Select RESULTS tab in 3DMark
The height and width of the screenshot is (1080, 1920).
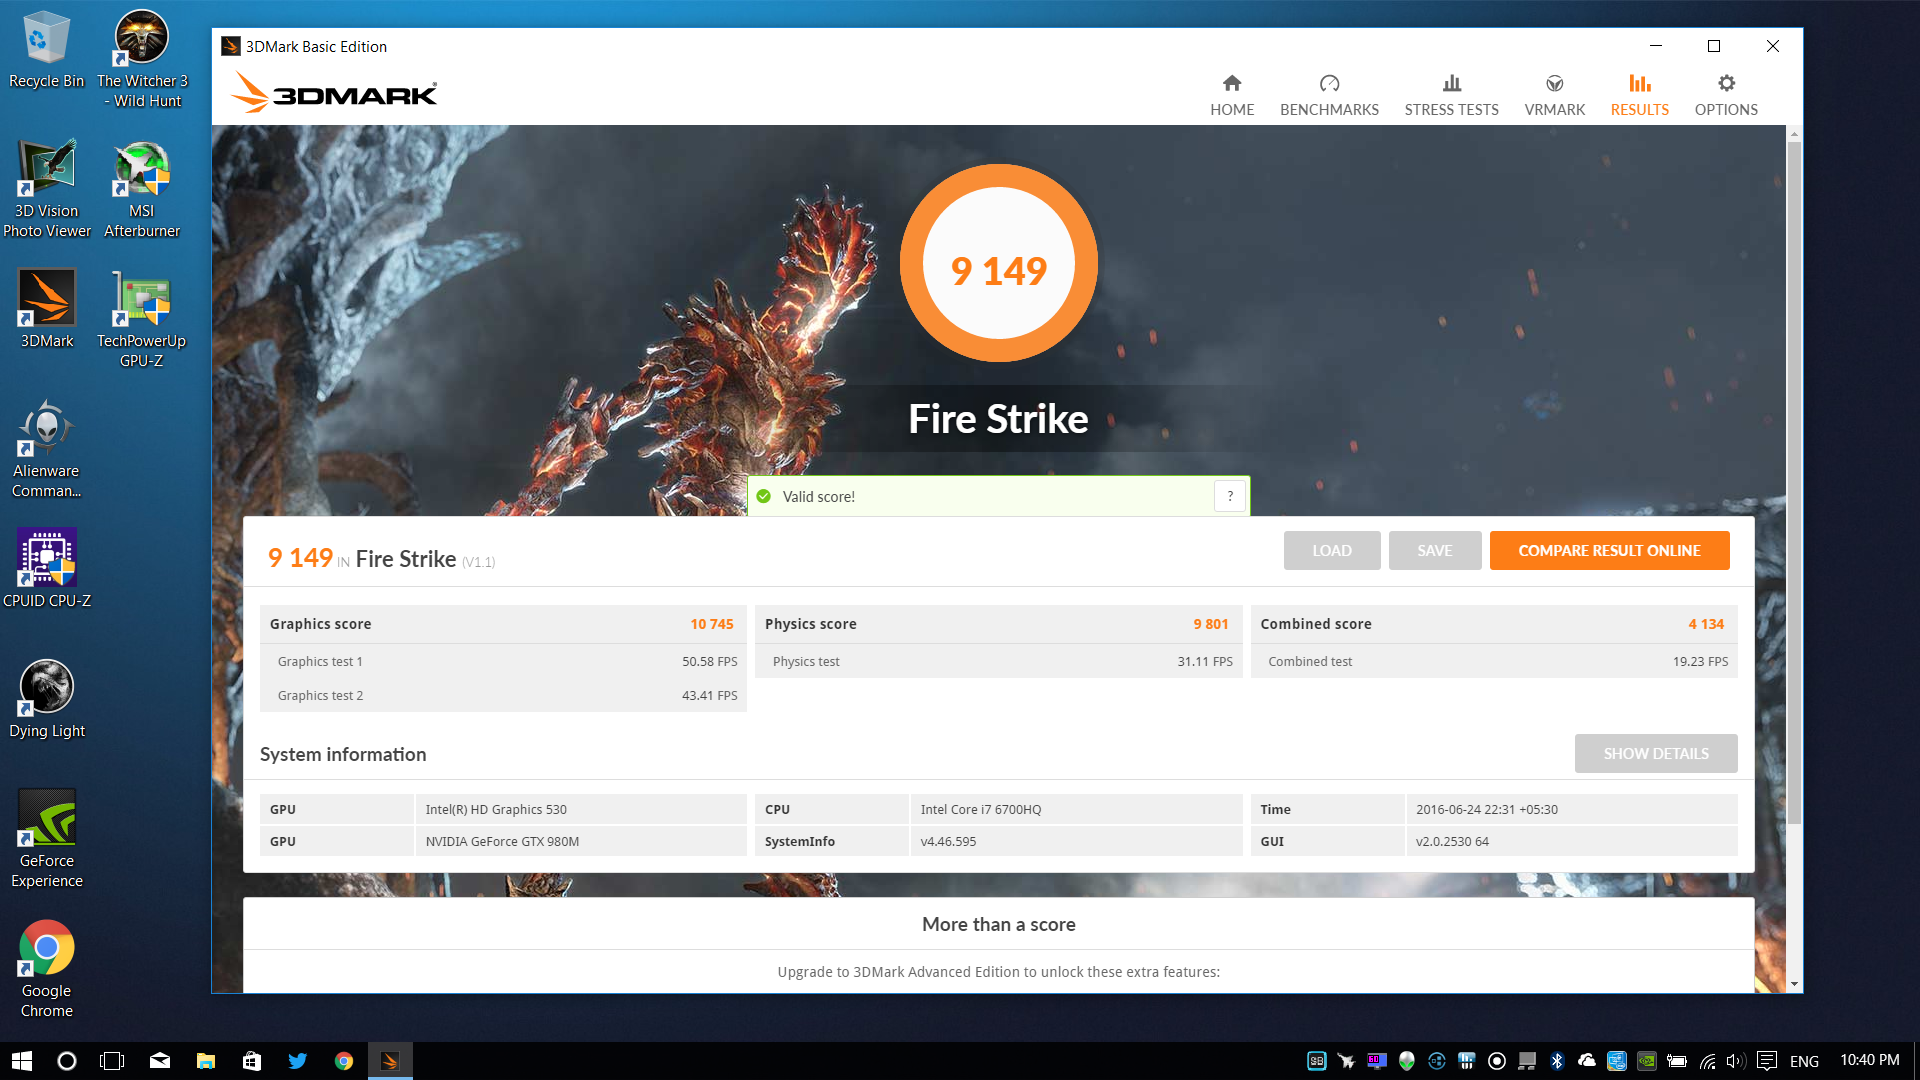point(1640,92)
